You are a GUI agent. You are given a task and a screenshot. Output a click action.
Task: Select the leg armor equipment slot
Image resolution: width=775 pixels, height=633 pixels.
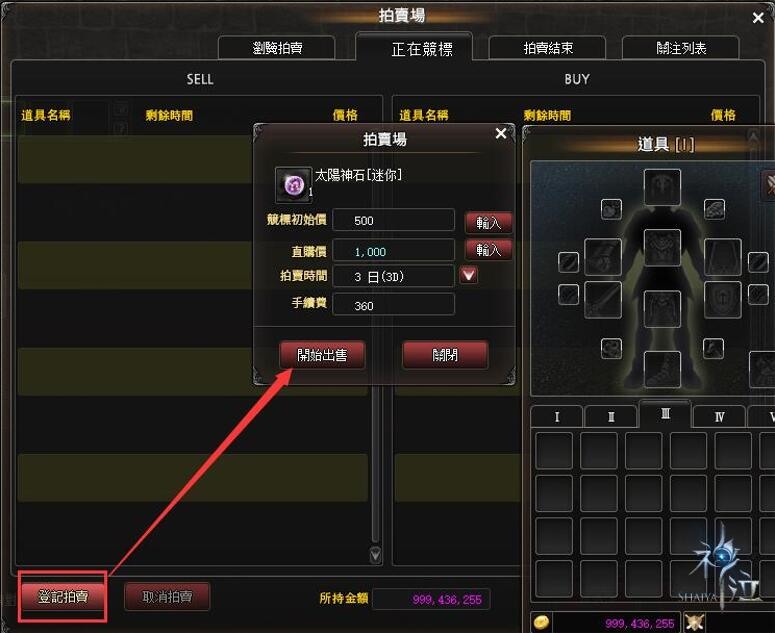pos(662,309)
